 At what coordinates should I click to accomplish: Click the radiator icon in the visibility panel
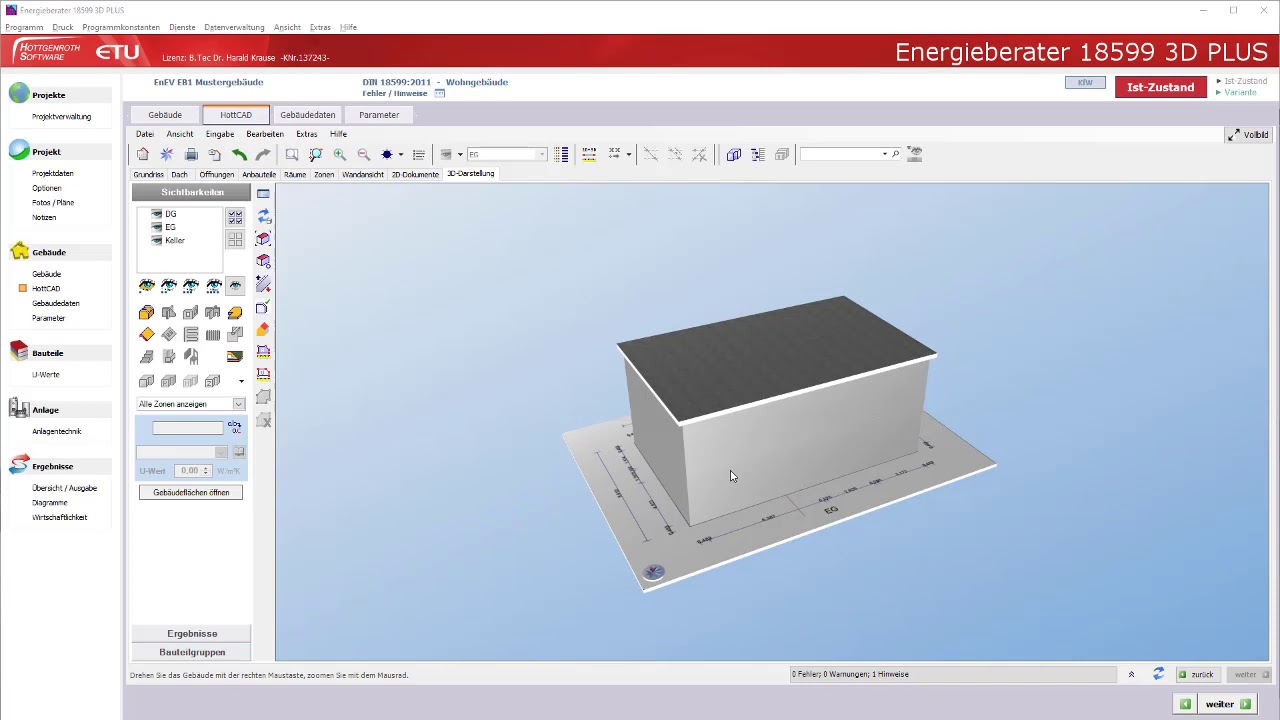(x=213, y=335)
